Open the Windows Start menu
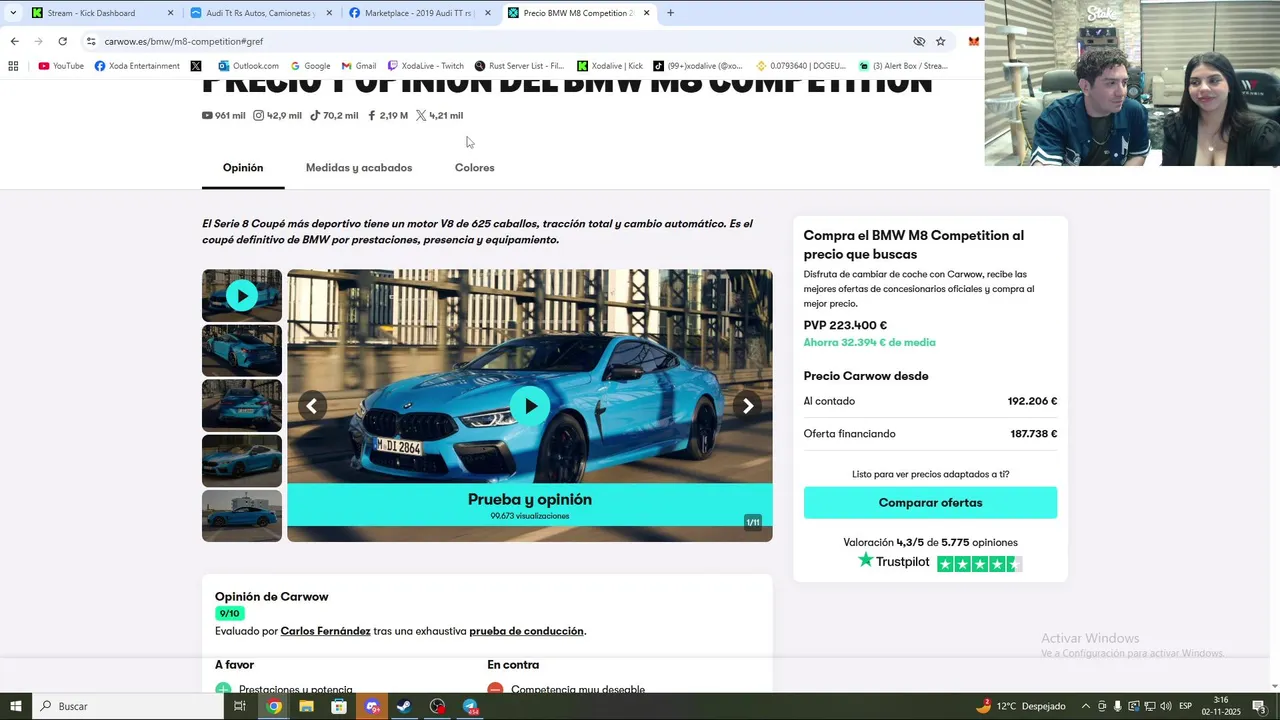 pos(16,706)
